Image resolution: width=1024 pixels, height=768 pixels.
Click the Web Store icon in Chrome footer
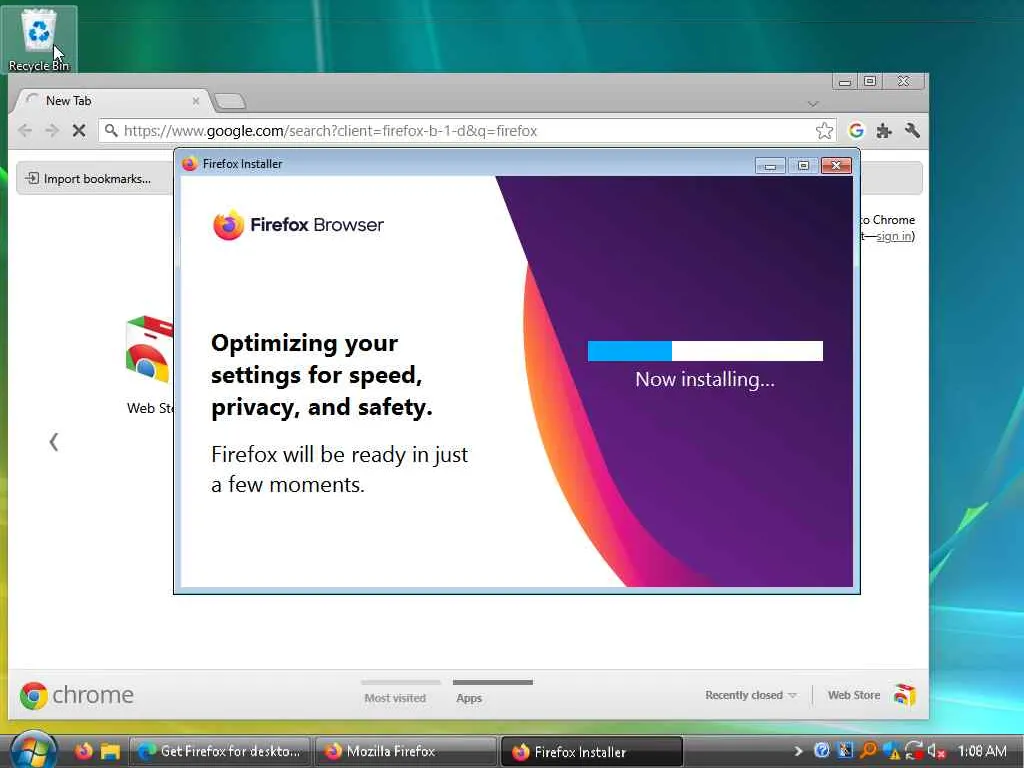(x=904, y=695)
